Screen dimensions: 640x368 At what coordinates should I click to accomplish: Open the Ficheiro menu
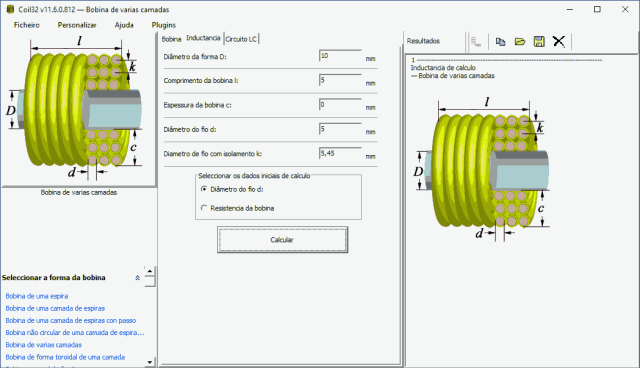[27, 25]
